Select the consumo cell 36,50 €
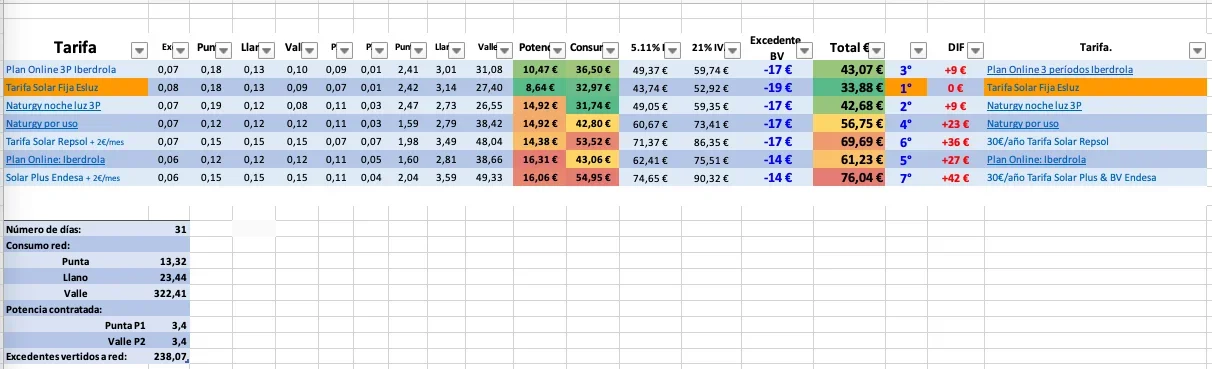Image resolution: width=1212 pixels, height=369 pixels. pyautogui.click(x=592, y=70)
